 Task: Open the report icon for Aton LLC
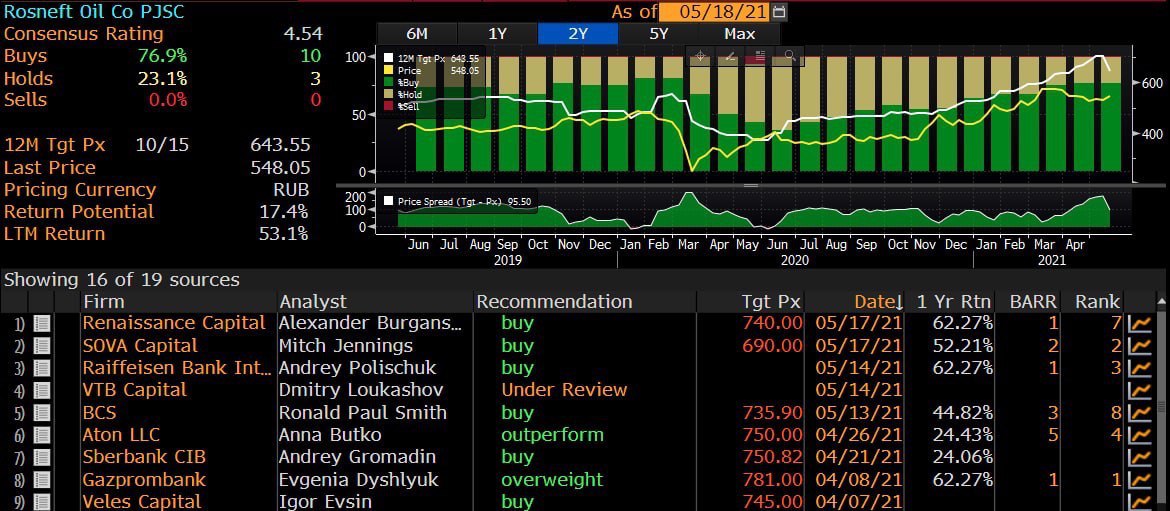(42, 435)
